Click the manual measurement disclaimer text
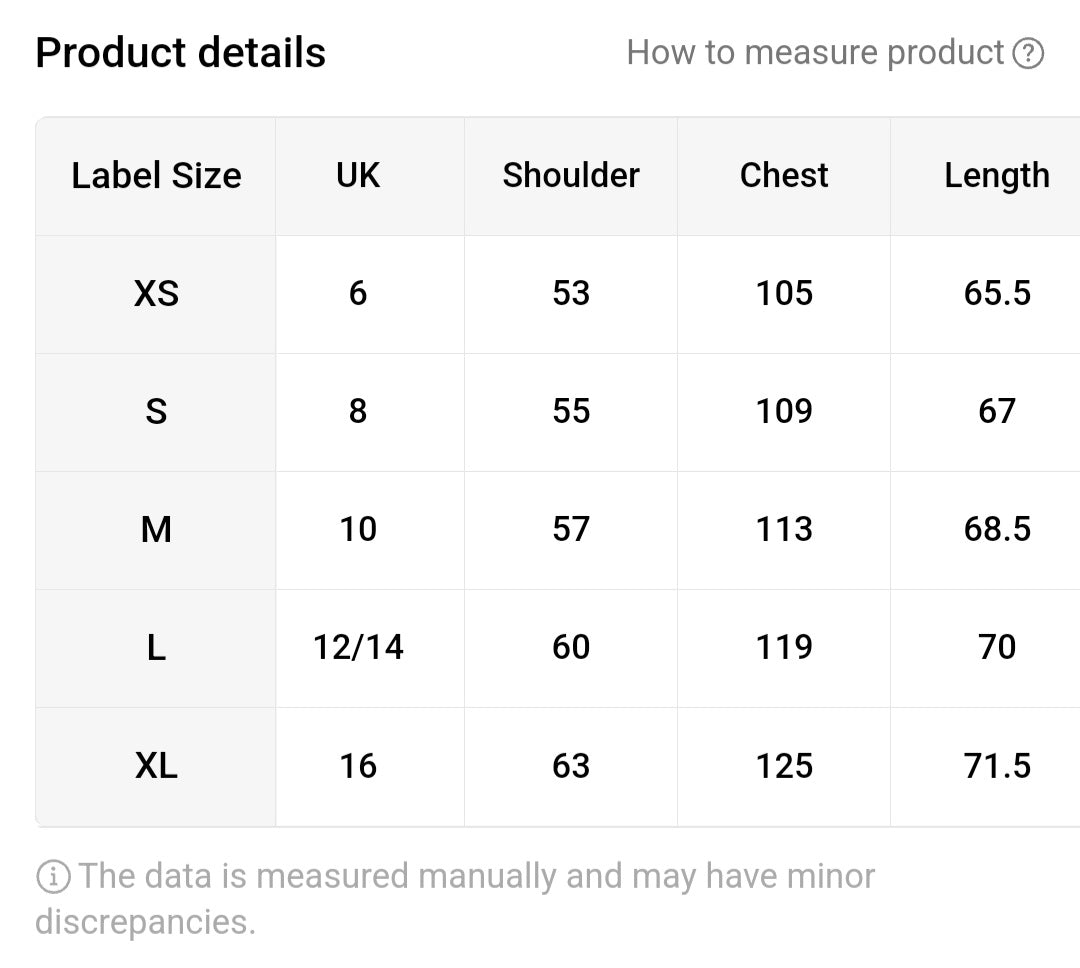The image size is (1080, 968). [455, 898]
